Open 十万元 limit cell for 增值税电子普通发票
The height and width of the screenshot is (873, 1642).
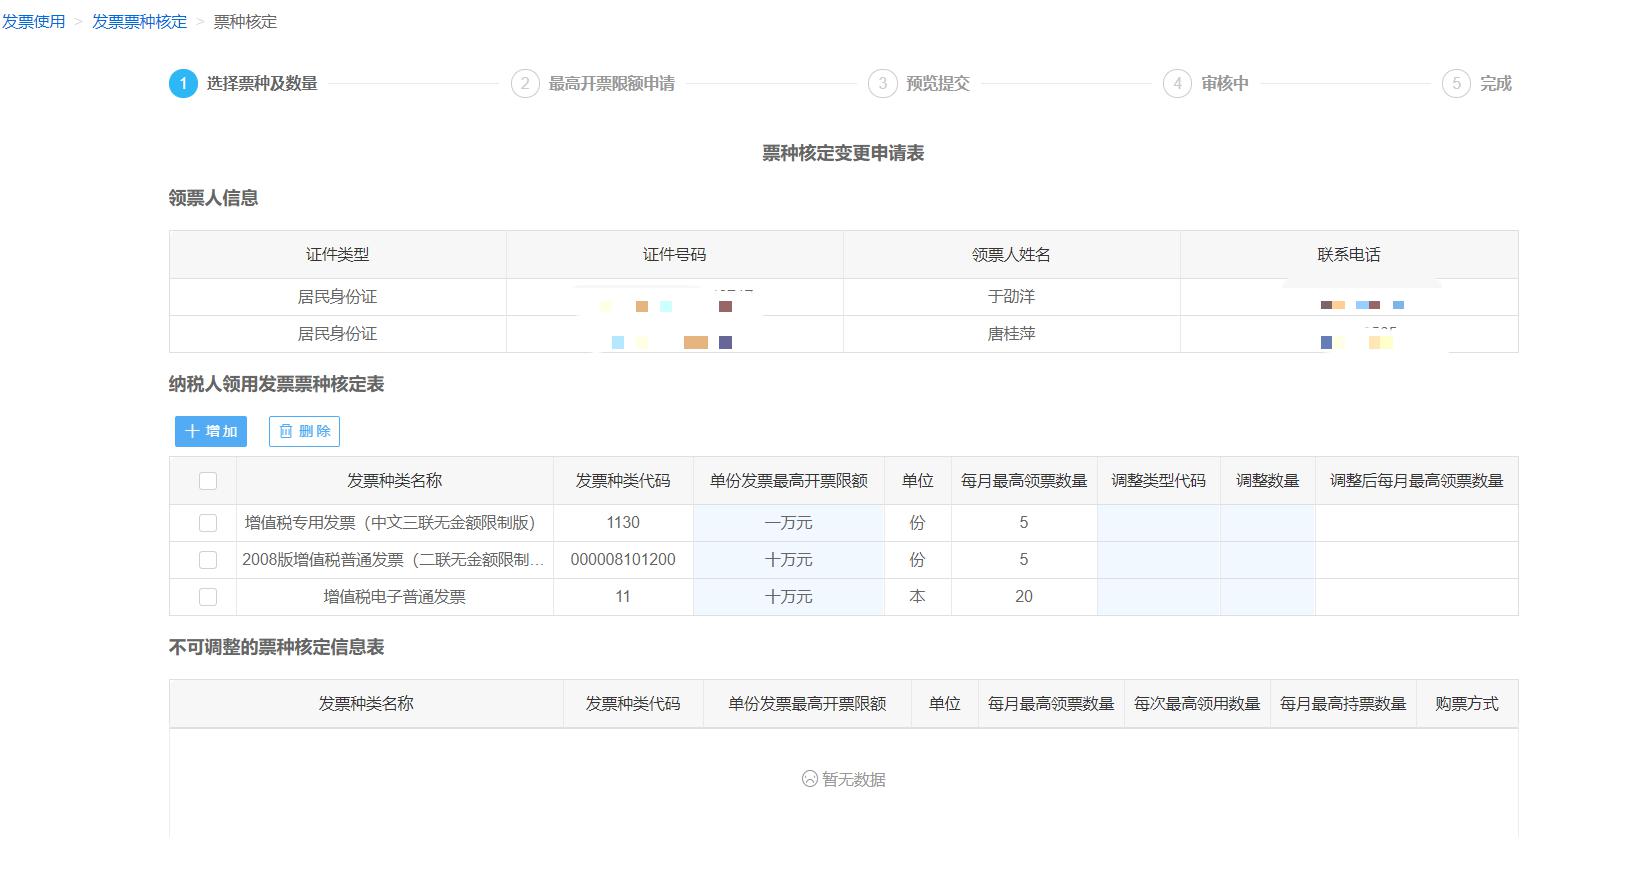click(788, 597)
